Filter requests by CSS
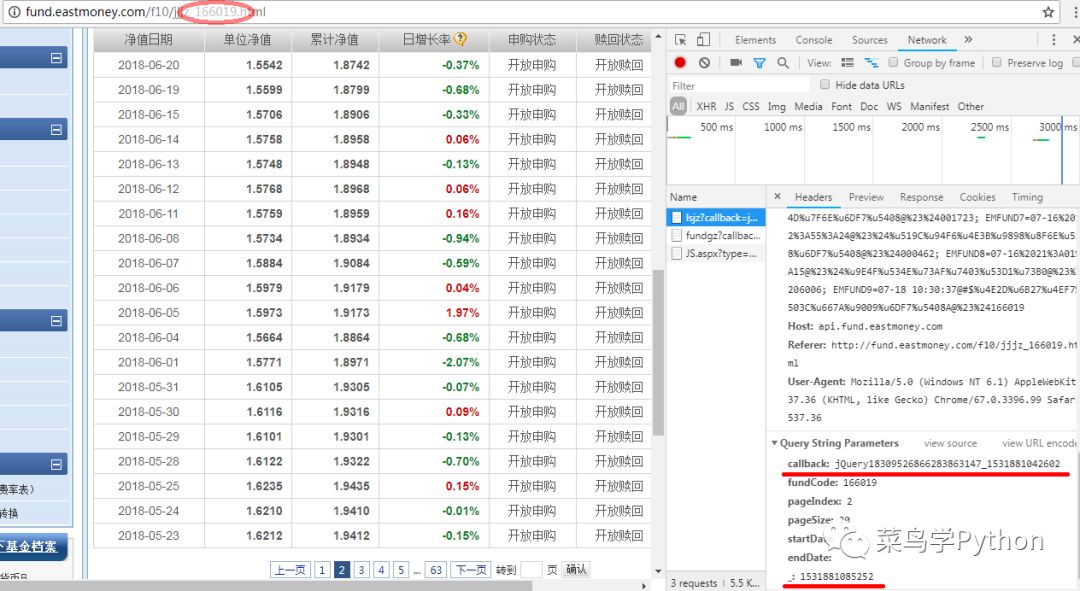The image size is (1080, 591). point(751,106)
